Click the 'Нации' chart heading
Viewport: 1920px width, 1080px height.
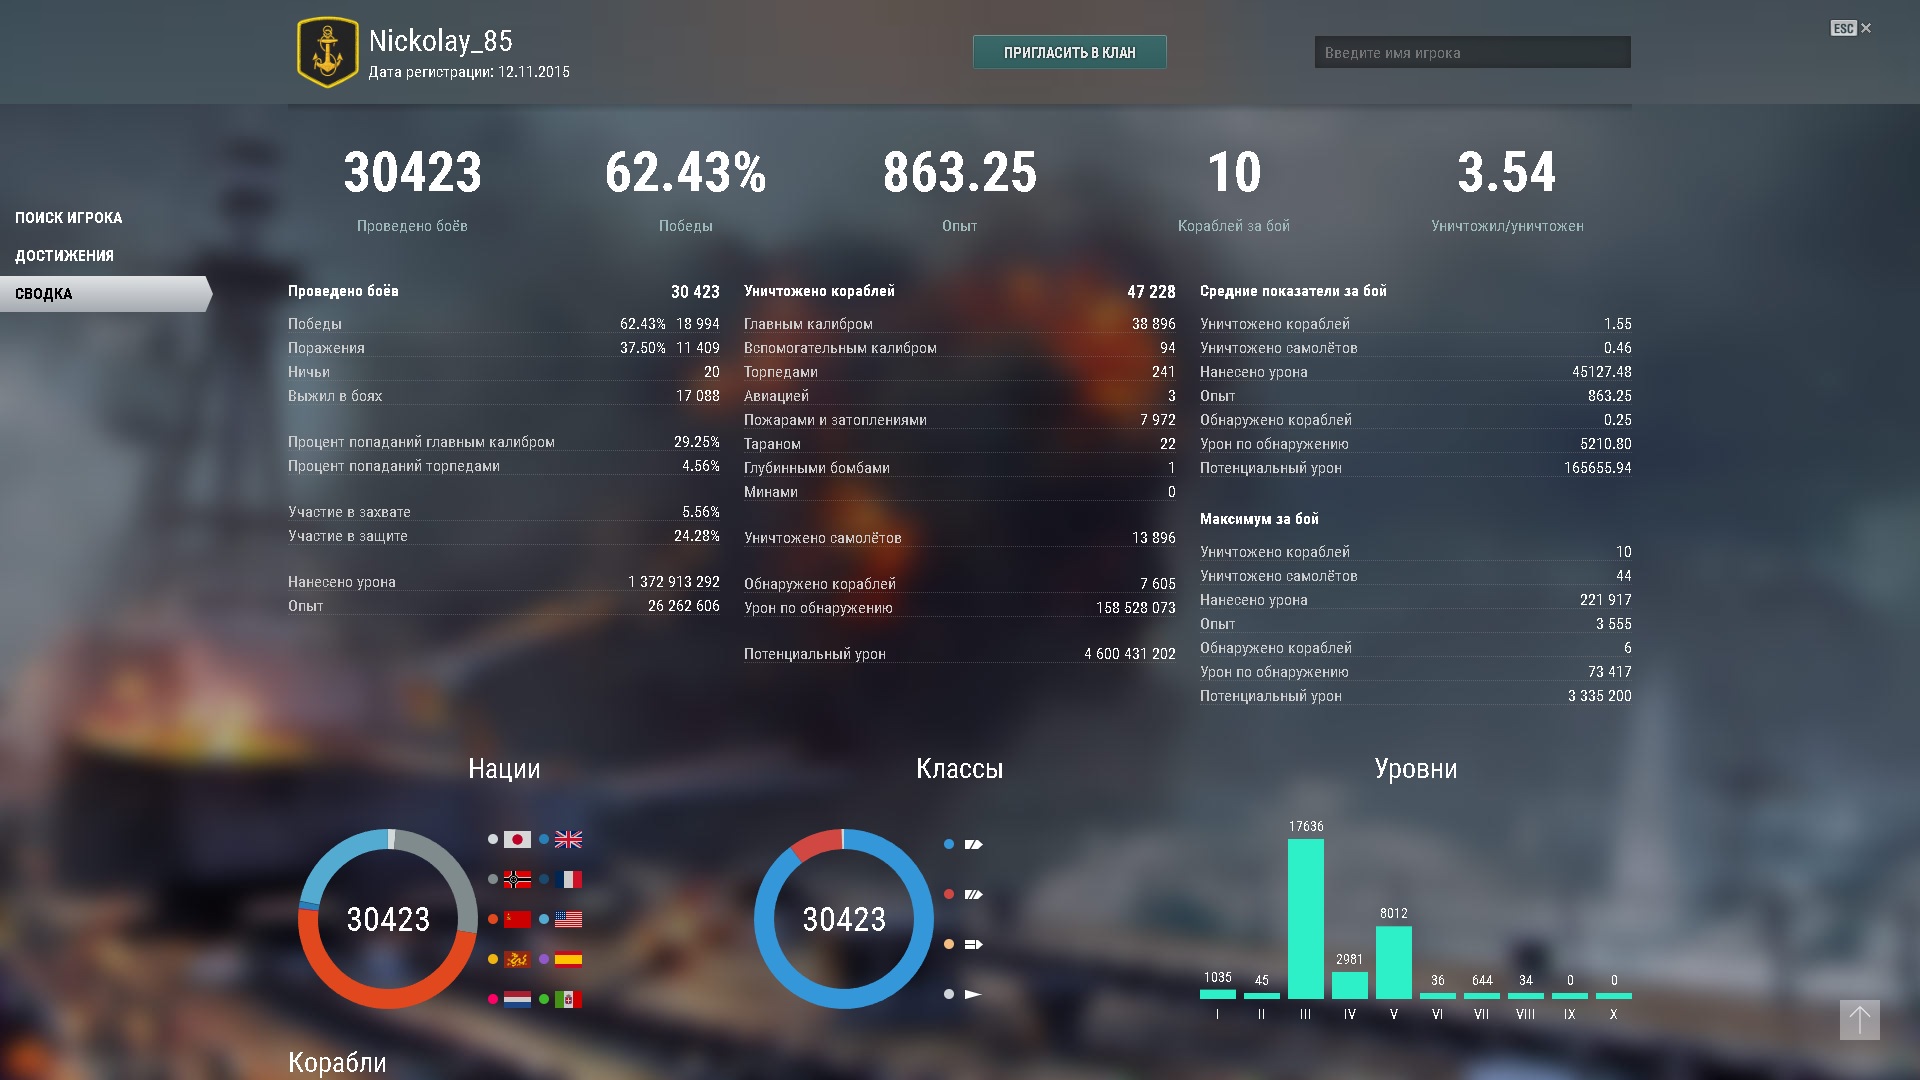(504, 769)
